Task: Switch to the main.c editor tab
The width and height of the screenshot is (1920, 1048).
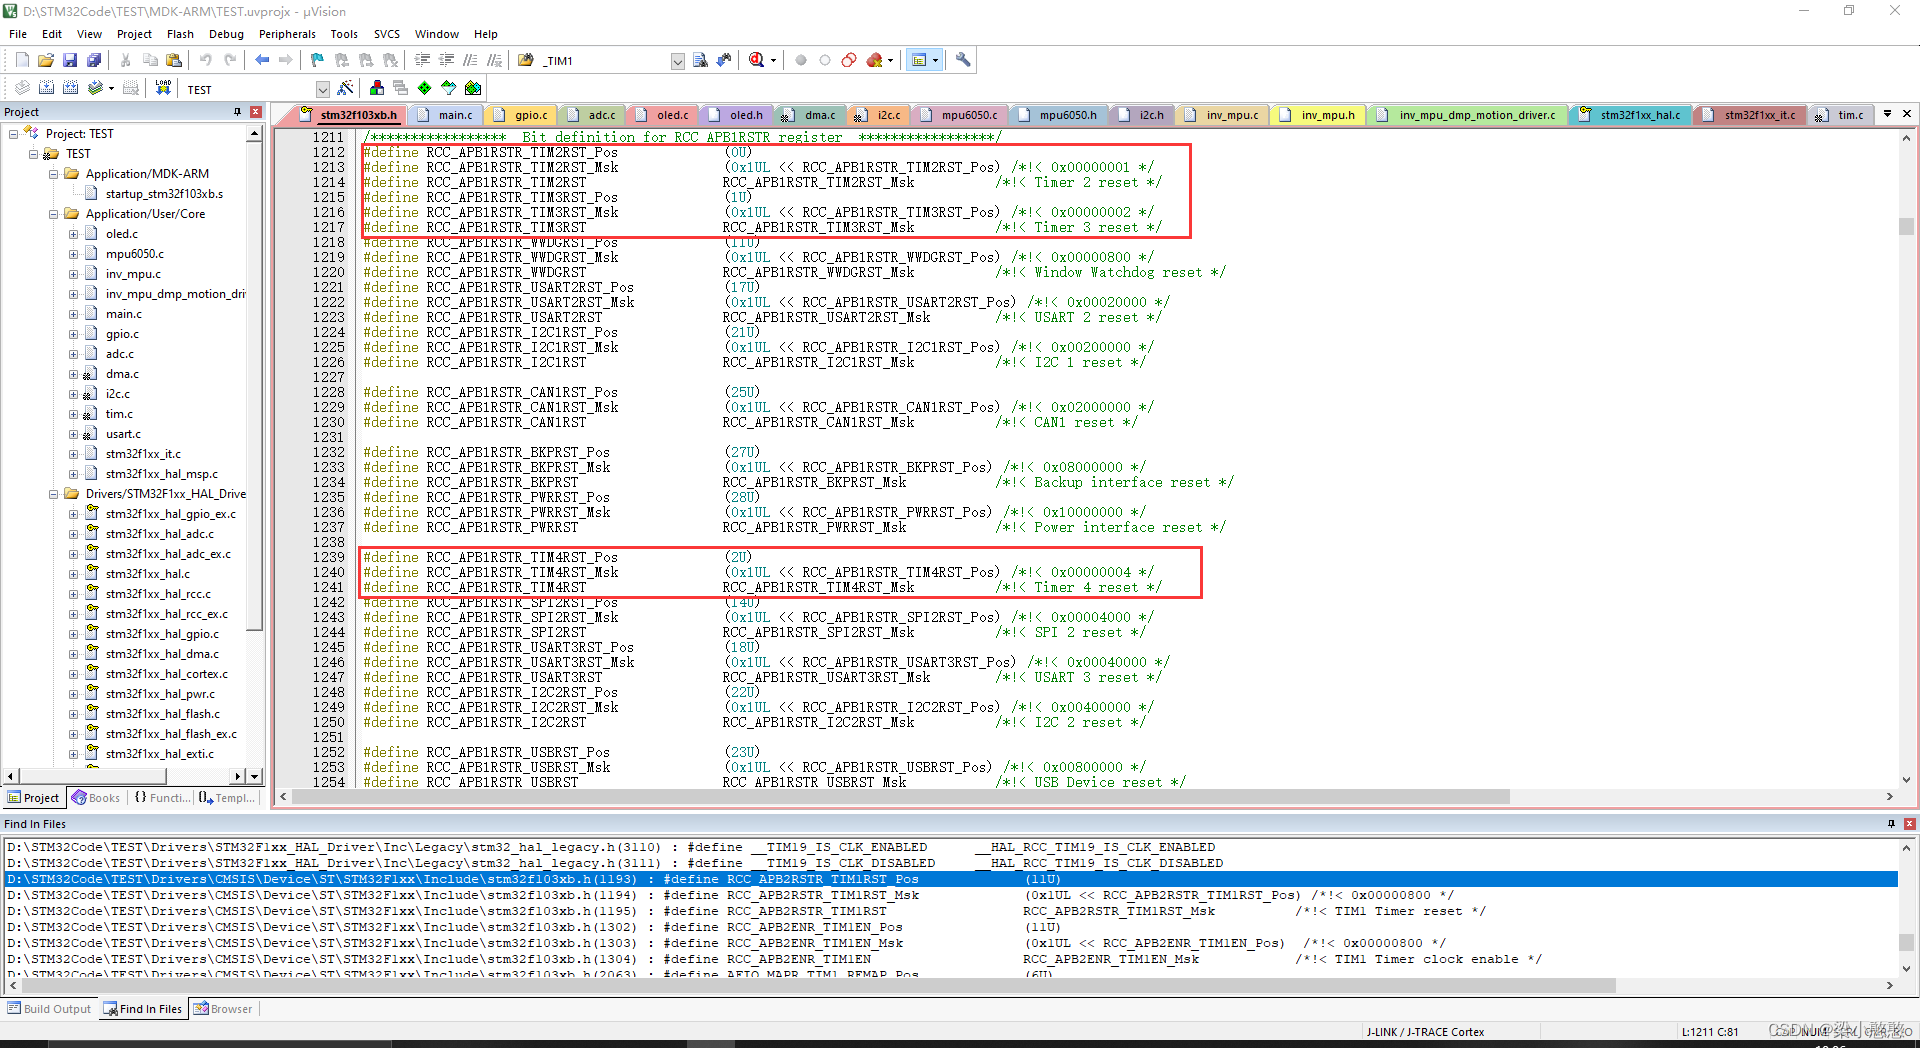Action: 447,115
